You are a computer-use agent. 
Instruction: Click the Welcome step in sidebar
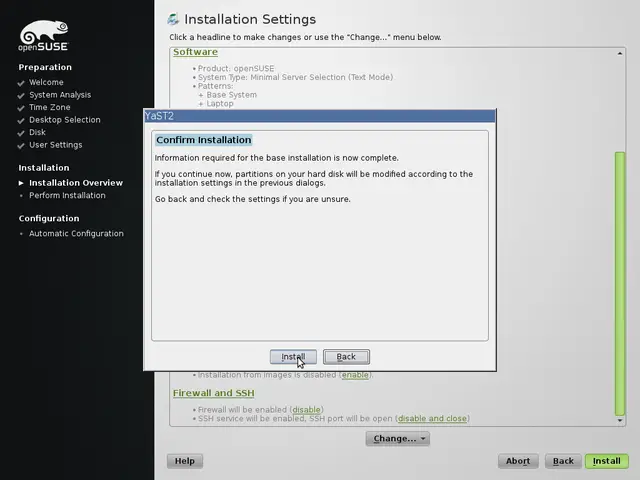[x=46, y=82]
